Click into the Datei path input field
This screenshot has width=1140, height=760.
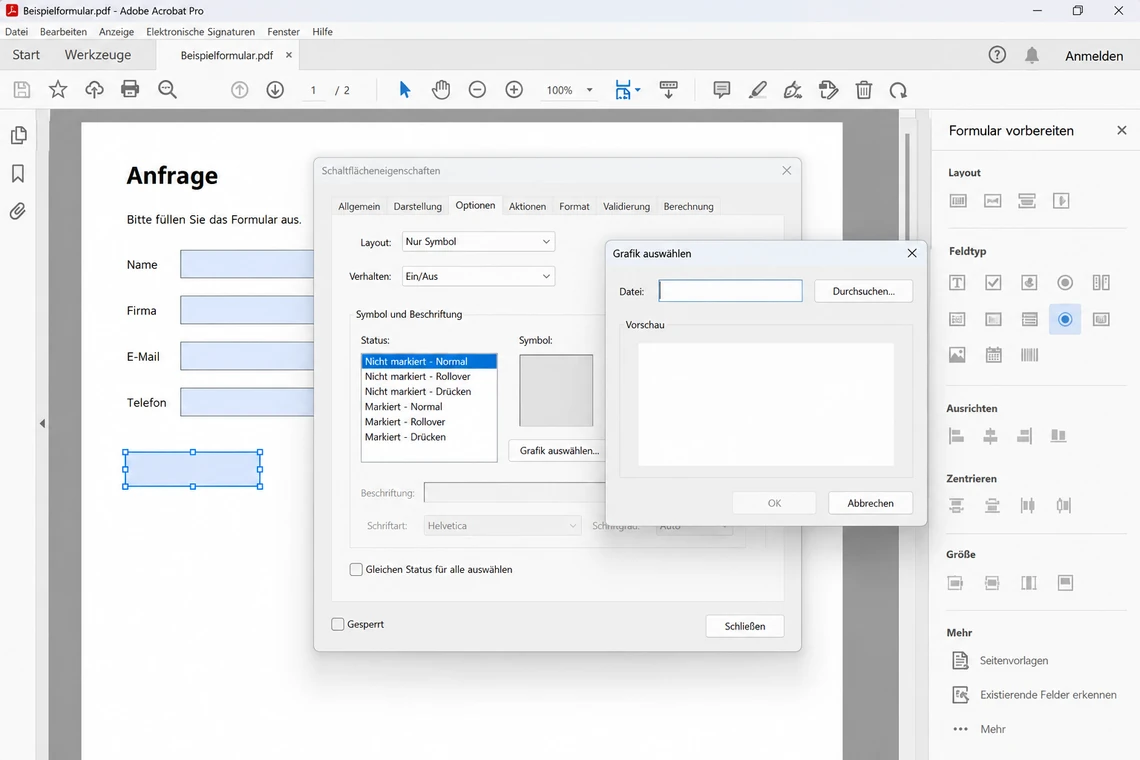coord(731,291)
